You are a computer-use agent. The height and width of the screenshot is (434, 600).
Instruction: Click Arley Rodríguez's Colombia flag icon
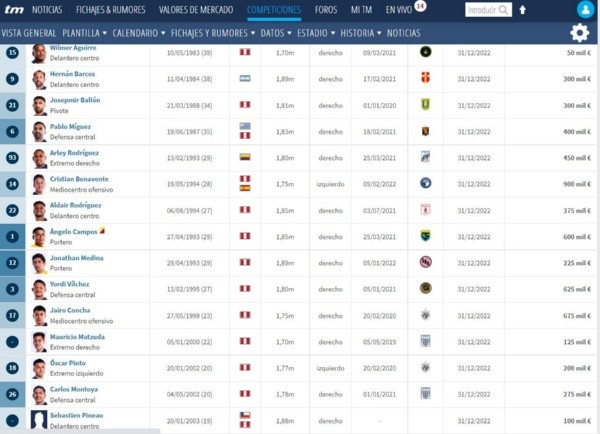point(244,157)
